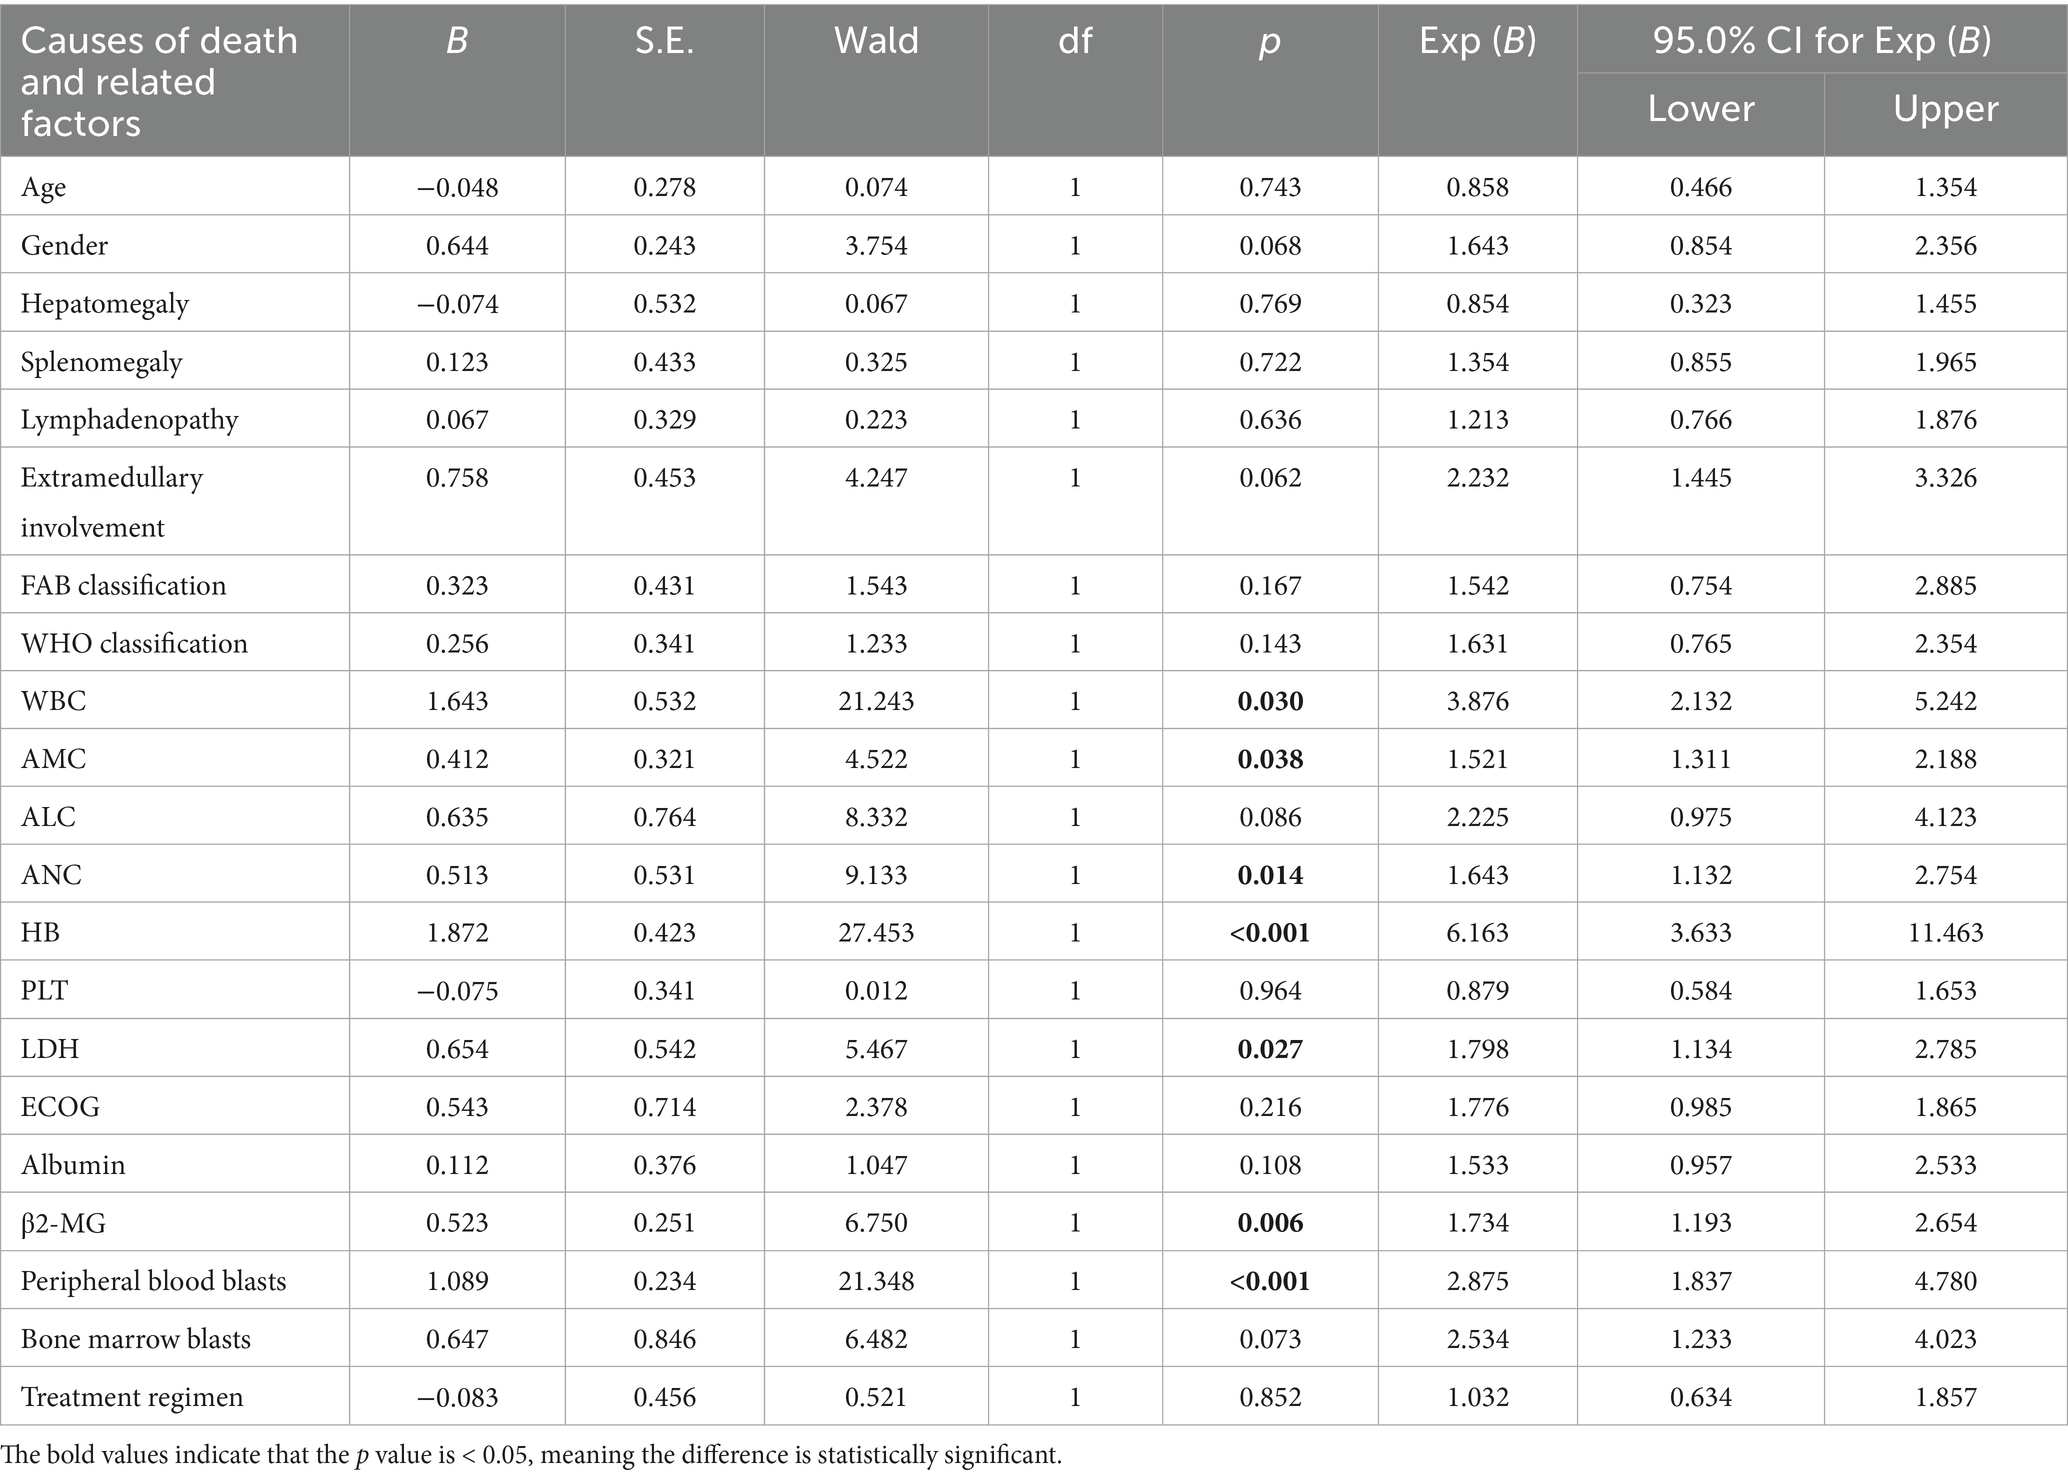Viewport: 2068px width, 1477px height.
Task: Click the footnote about bold values
Action: pos(531,1455)
